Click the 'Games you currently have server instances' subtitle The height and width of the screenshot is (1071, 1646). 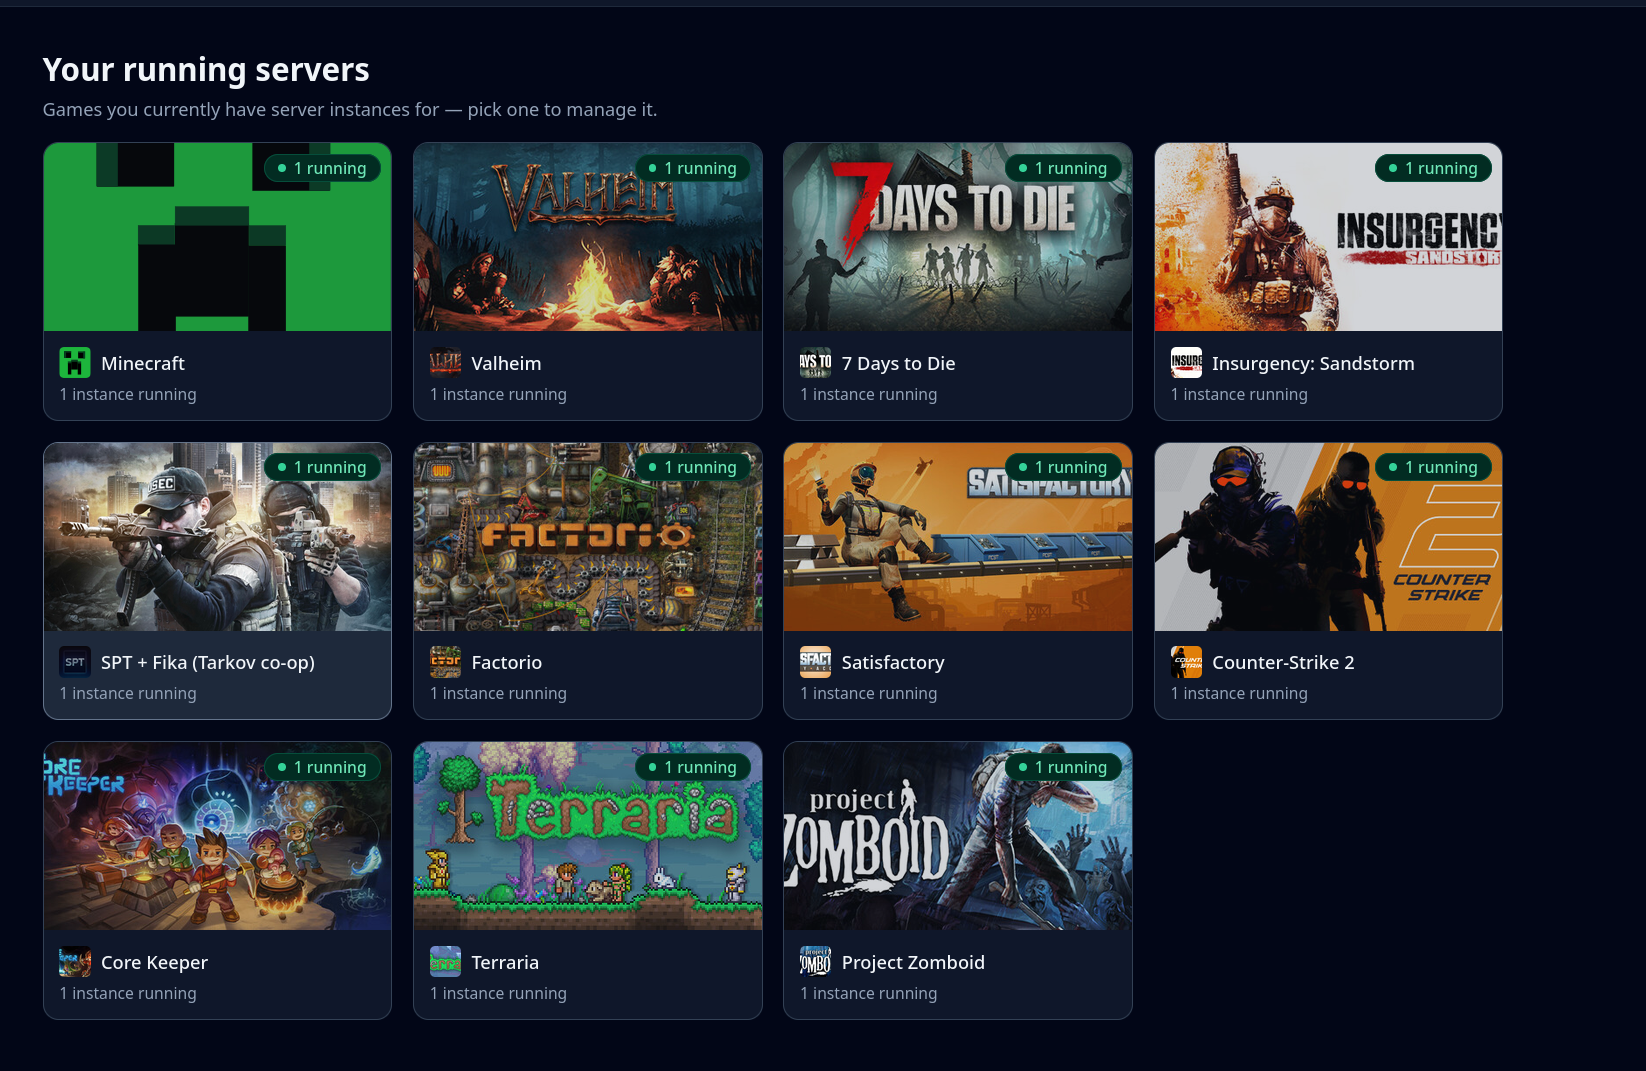pos(350,109)
